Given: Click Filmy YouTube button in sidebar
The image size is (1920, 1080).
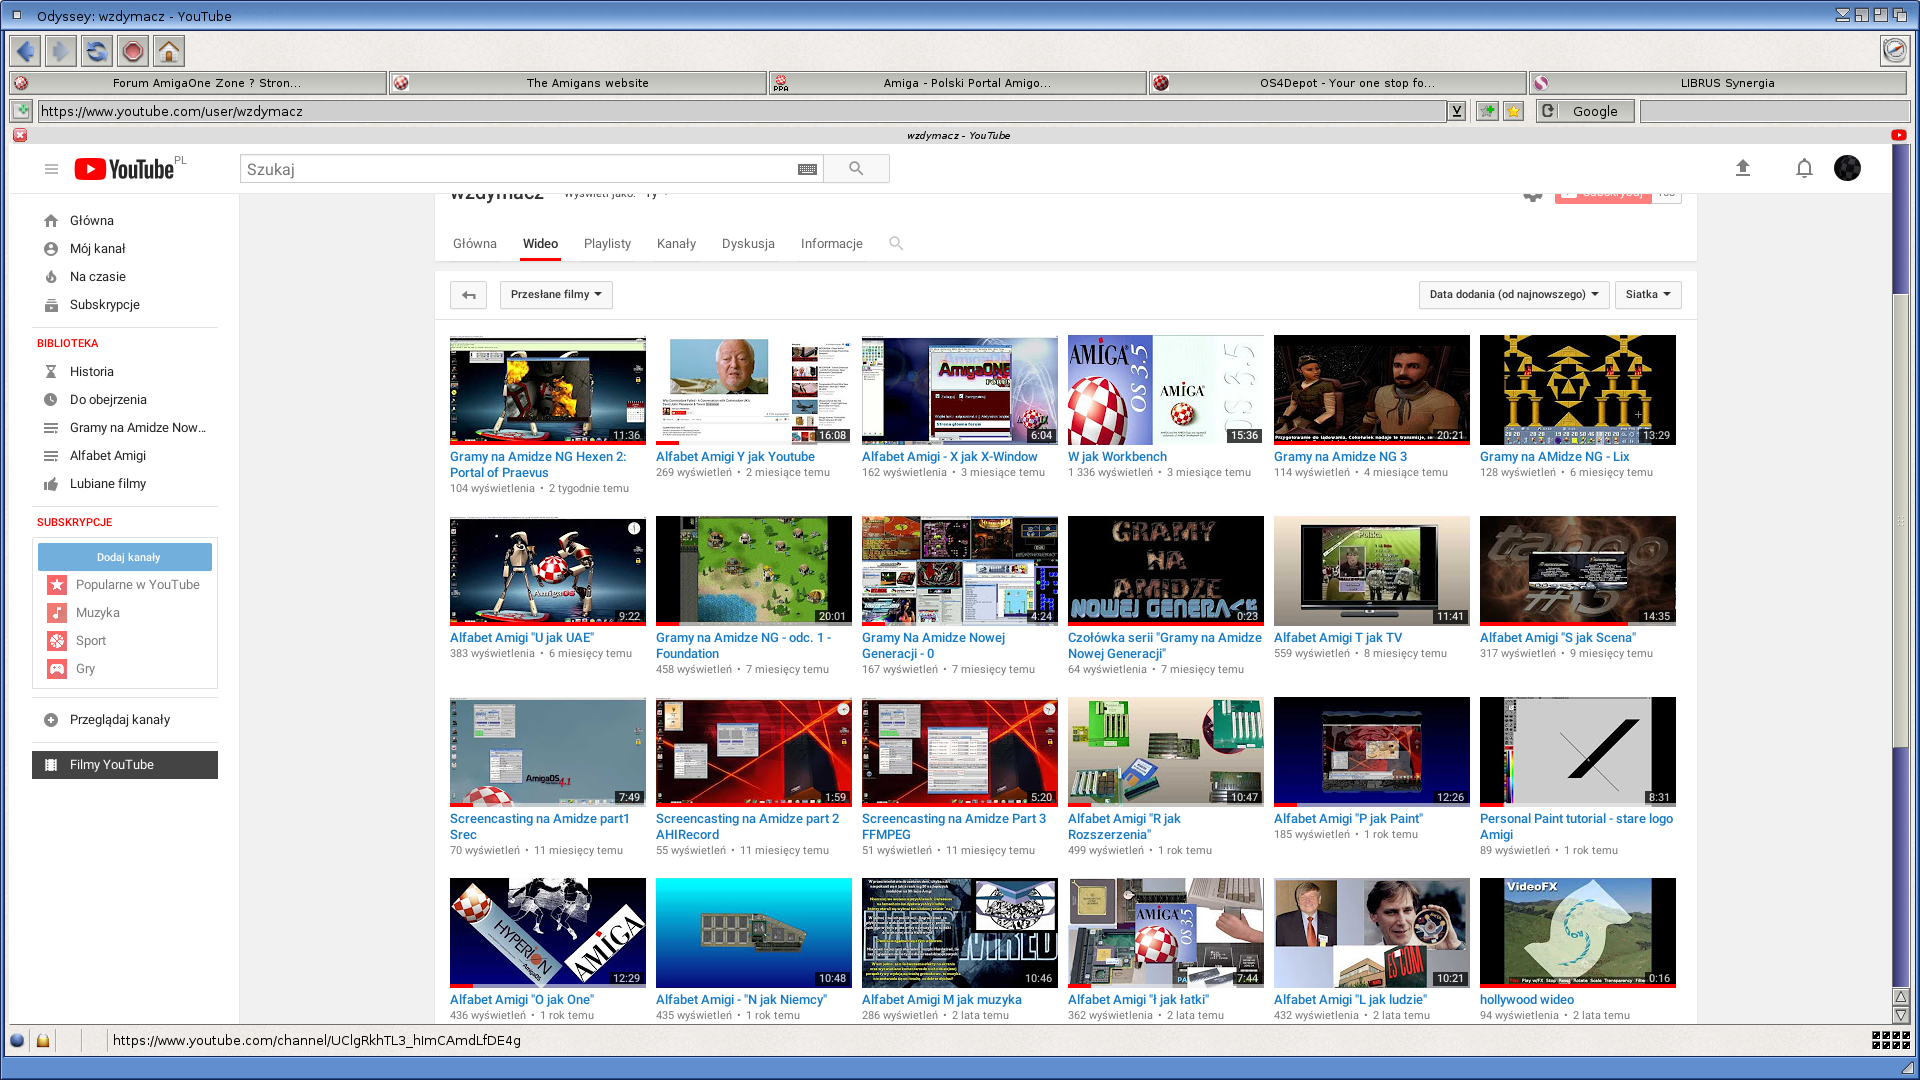Looking at the screenshot, I should tap(125, 765).
